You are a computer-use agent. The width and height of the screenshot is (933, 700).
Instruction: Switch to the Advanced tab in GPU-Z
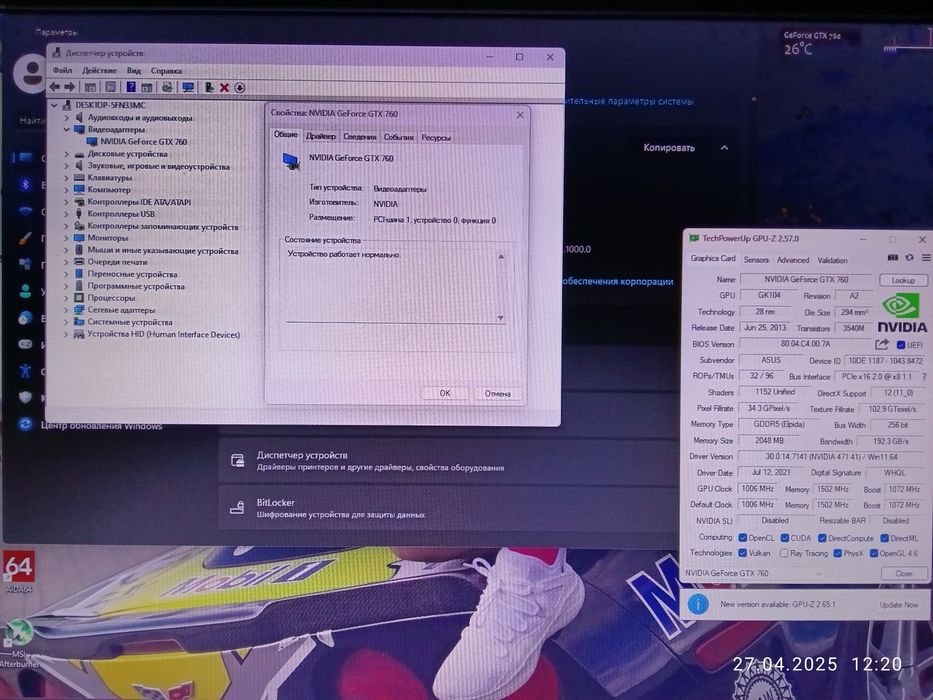click(x=793, y=260)
